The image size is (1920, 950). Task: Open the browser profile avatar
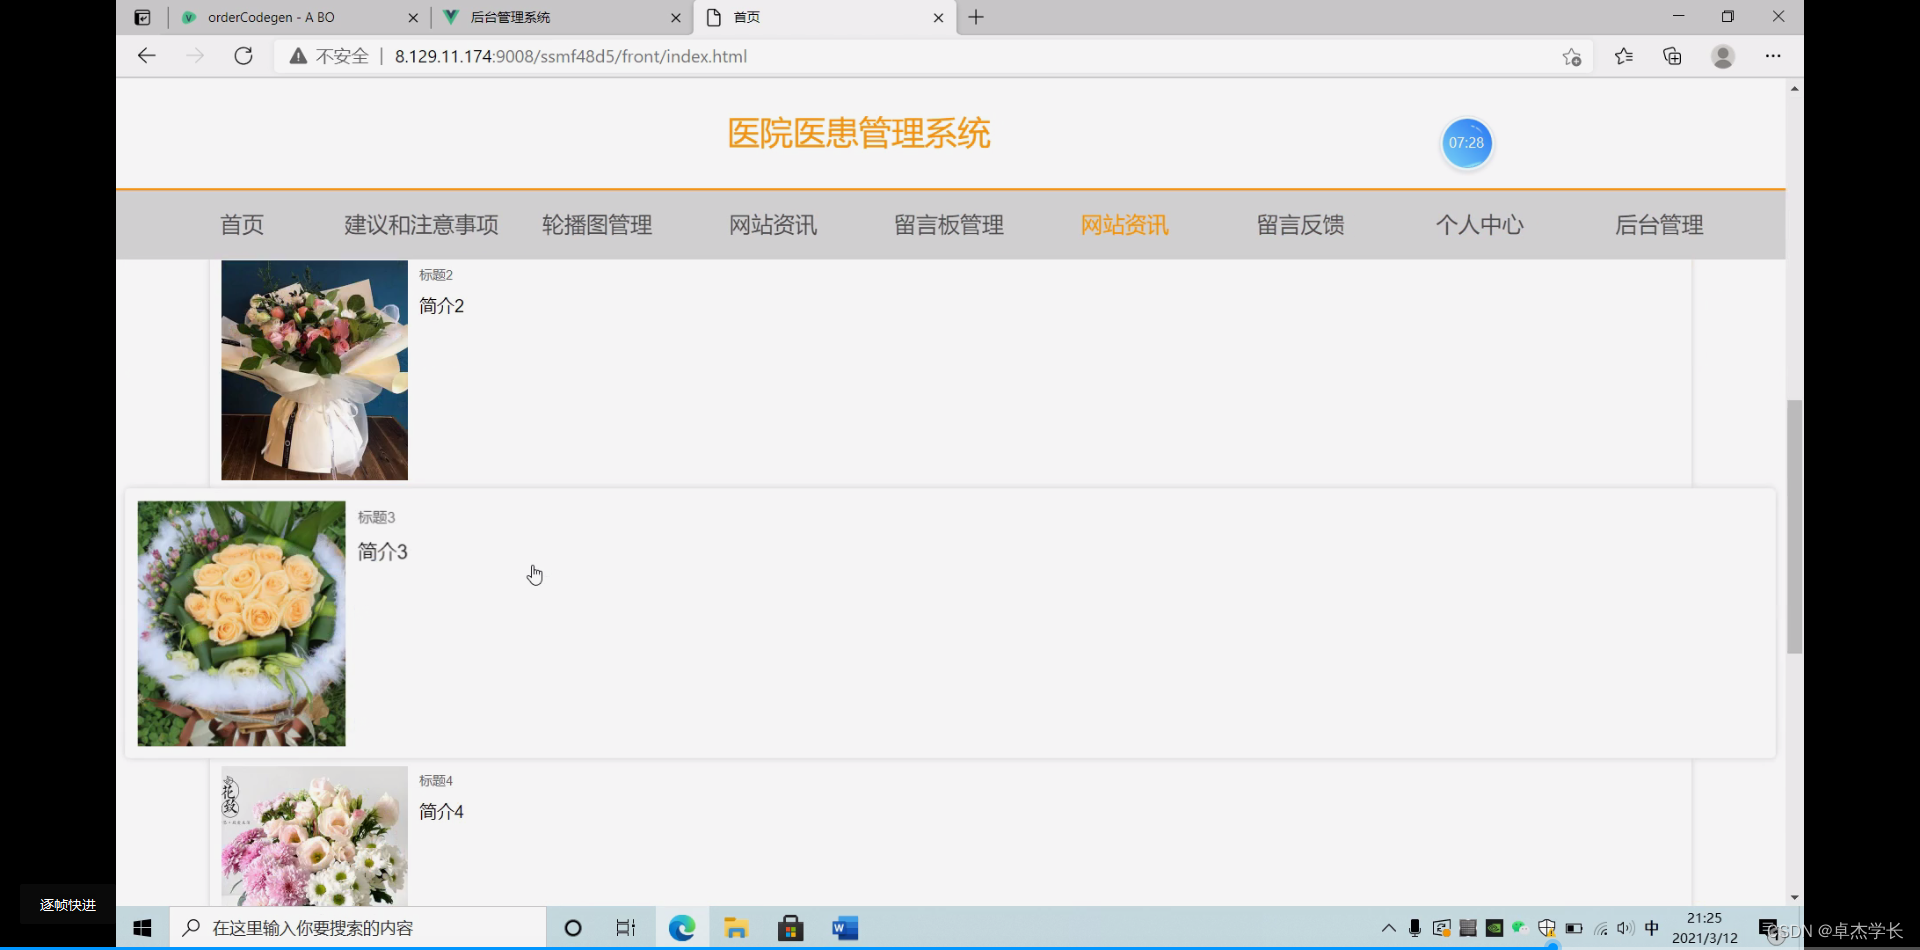click(x=1723, y=56)
